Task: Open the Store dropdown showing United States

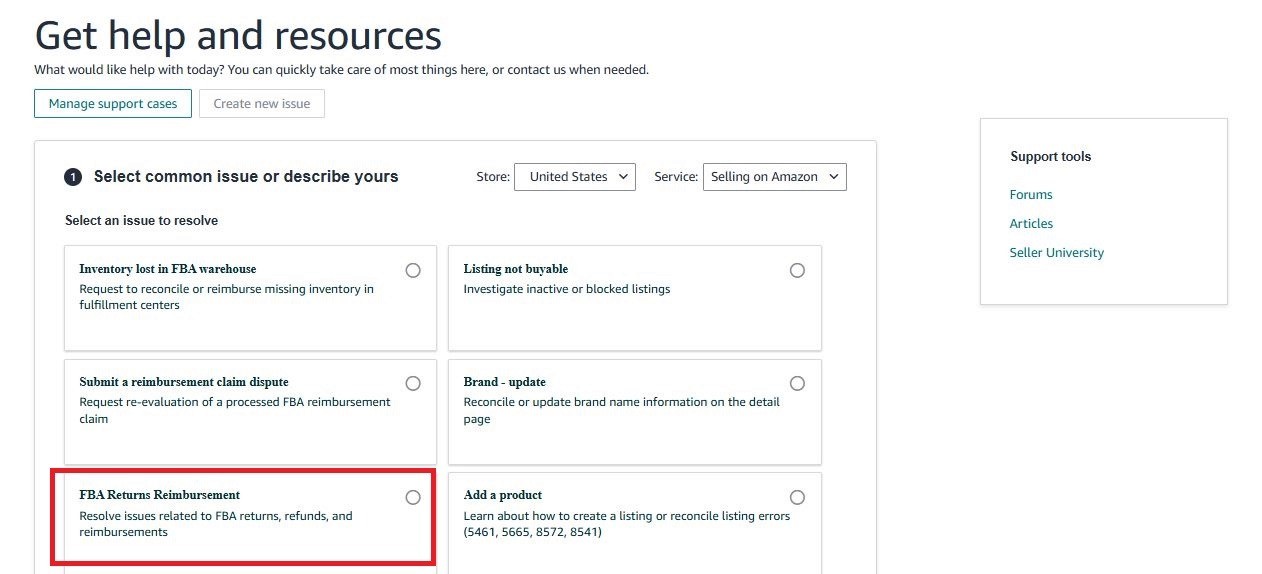Action: coord(575,177)
